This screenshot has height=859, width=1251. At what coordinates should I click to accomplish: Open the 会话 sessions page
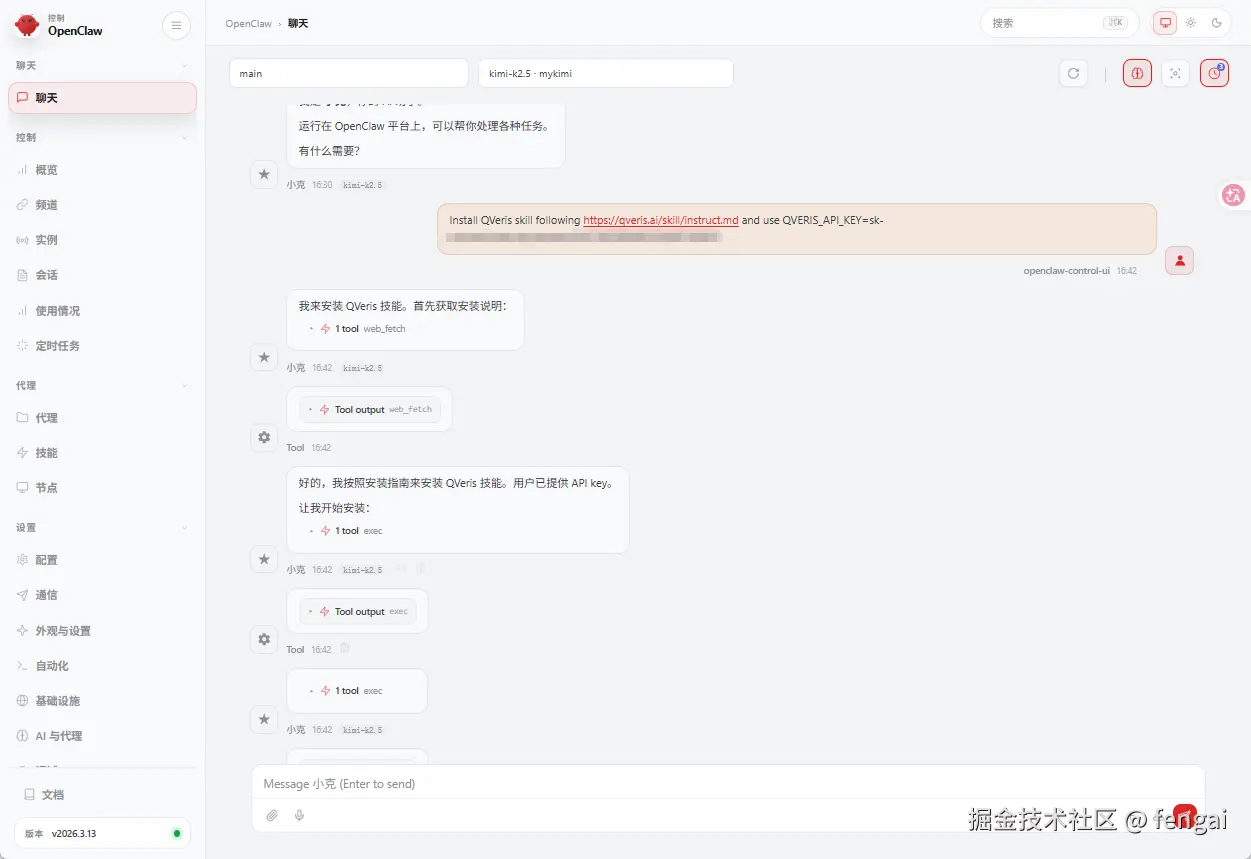[x=102, y=275]
